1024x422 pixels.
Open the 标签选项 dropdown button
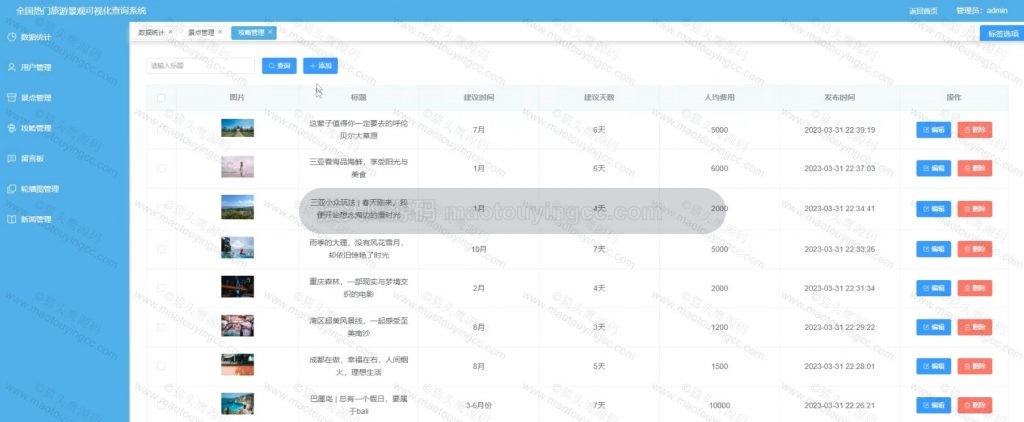(1002, 33)
